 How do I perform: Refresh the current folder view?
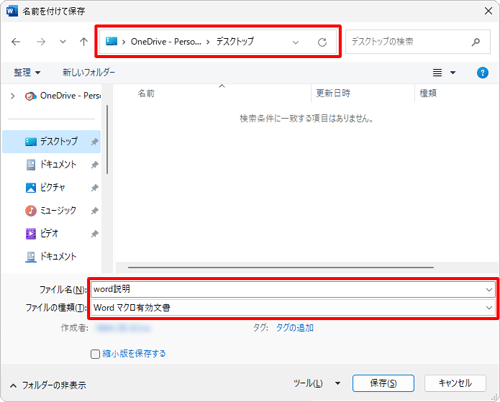[x=322, y=42]
